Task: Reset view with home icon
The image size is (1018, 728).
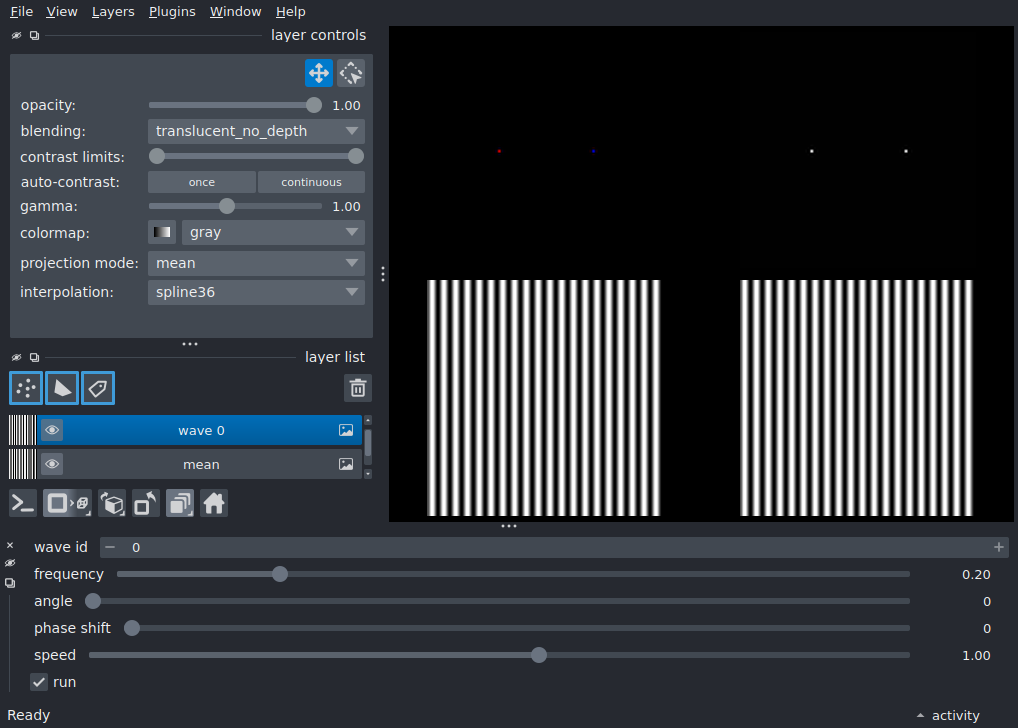Action: [214, 503]
